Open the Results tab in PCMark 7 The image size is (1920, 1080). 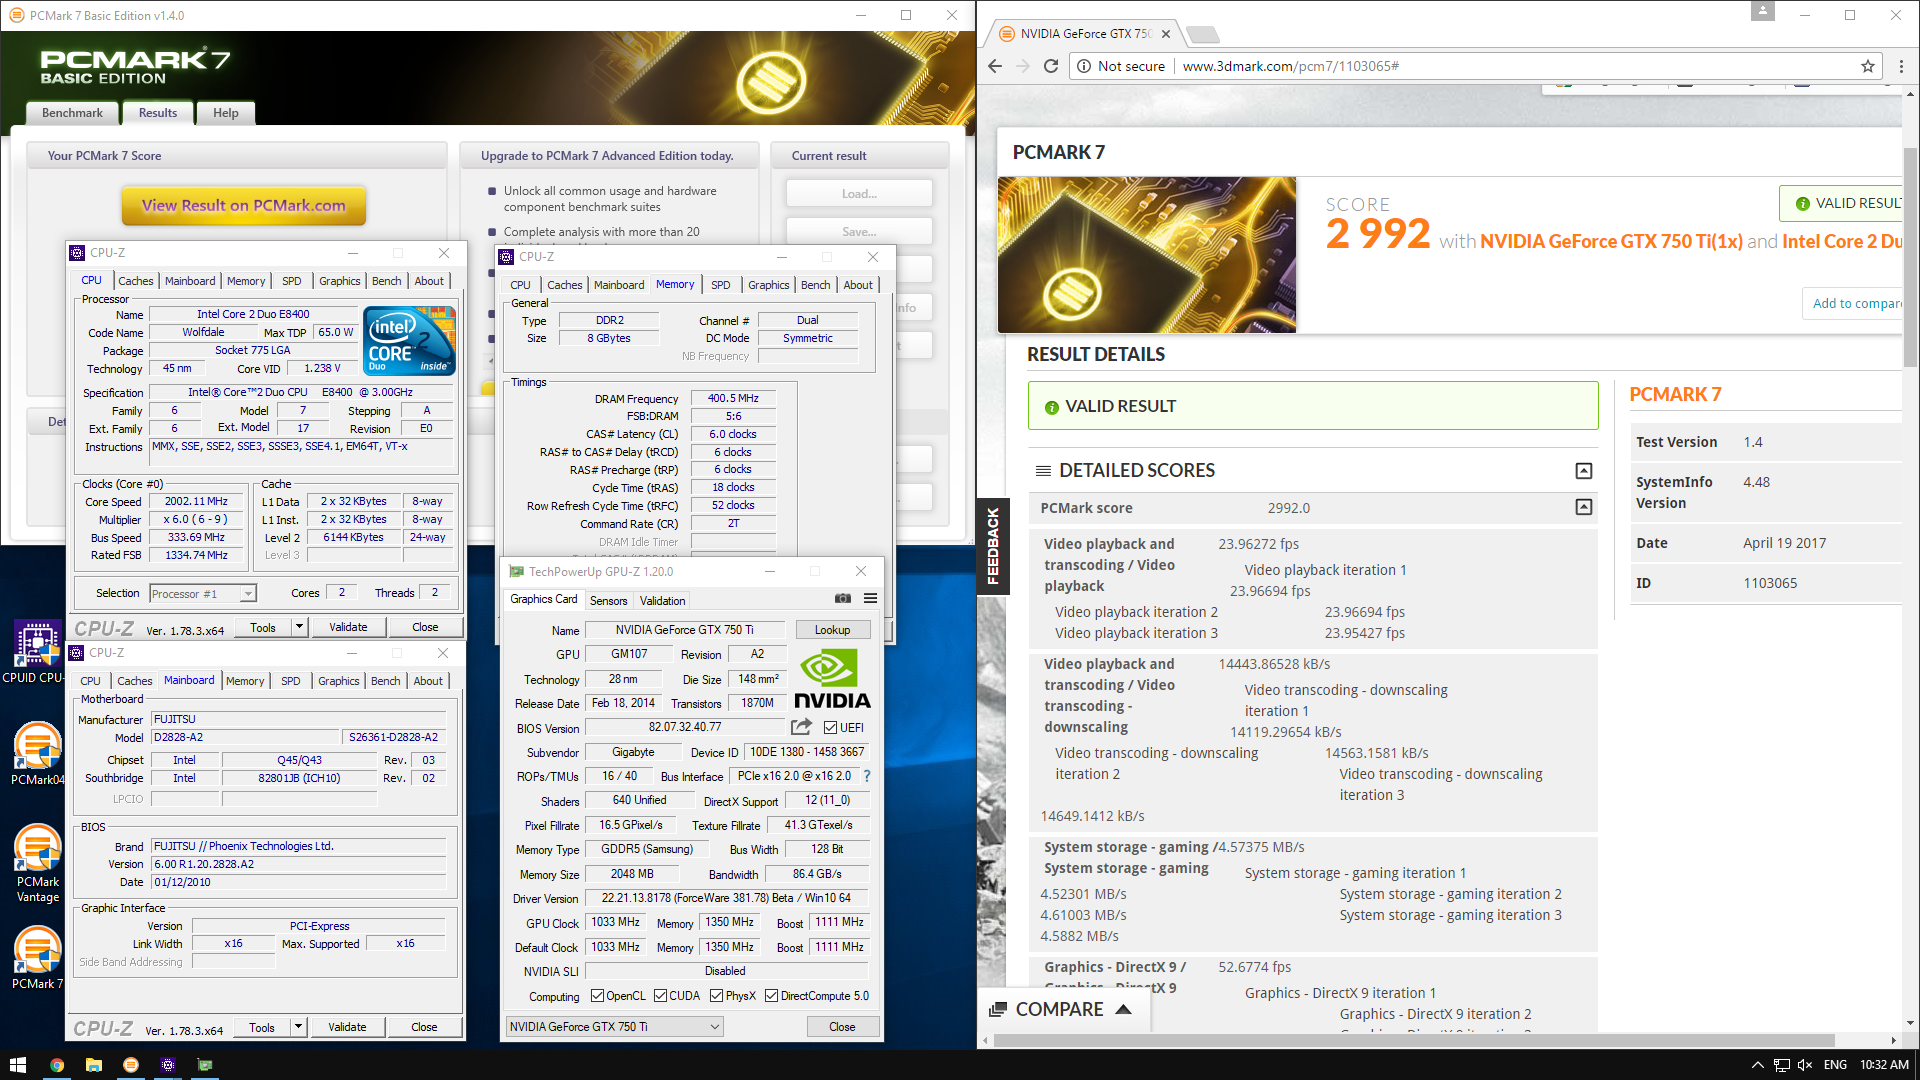pos(158,113)
